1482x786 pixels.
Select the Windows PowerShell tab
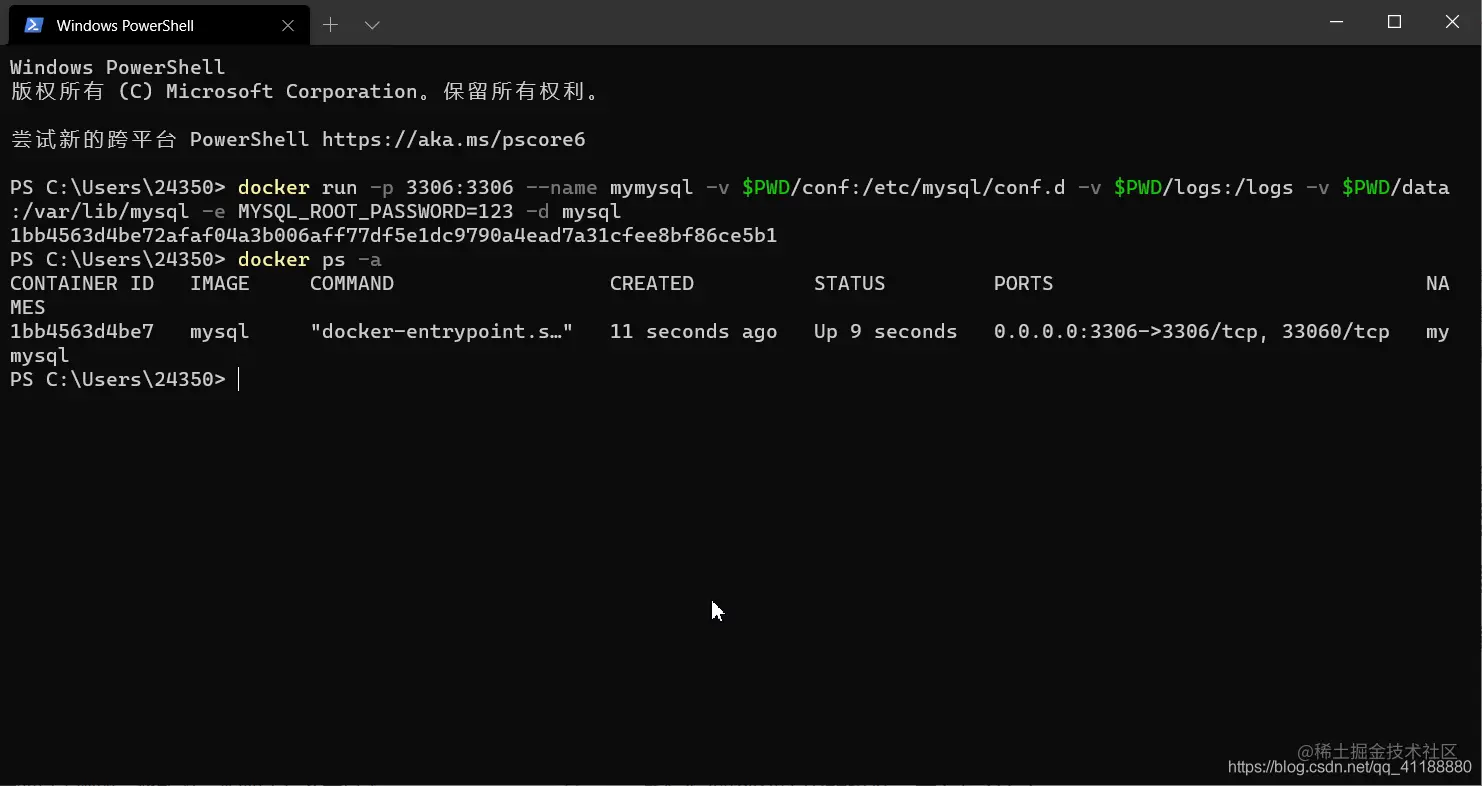click(160, 25)
